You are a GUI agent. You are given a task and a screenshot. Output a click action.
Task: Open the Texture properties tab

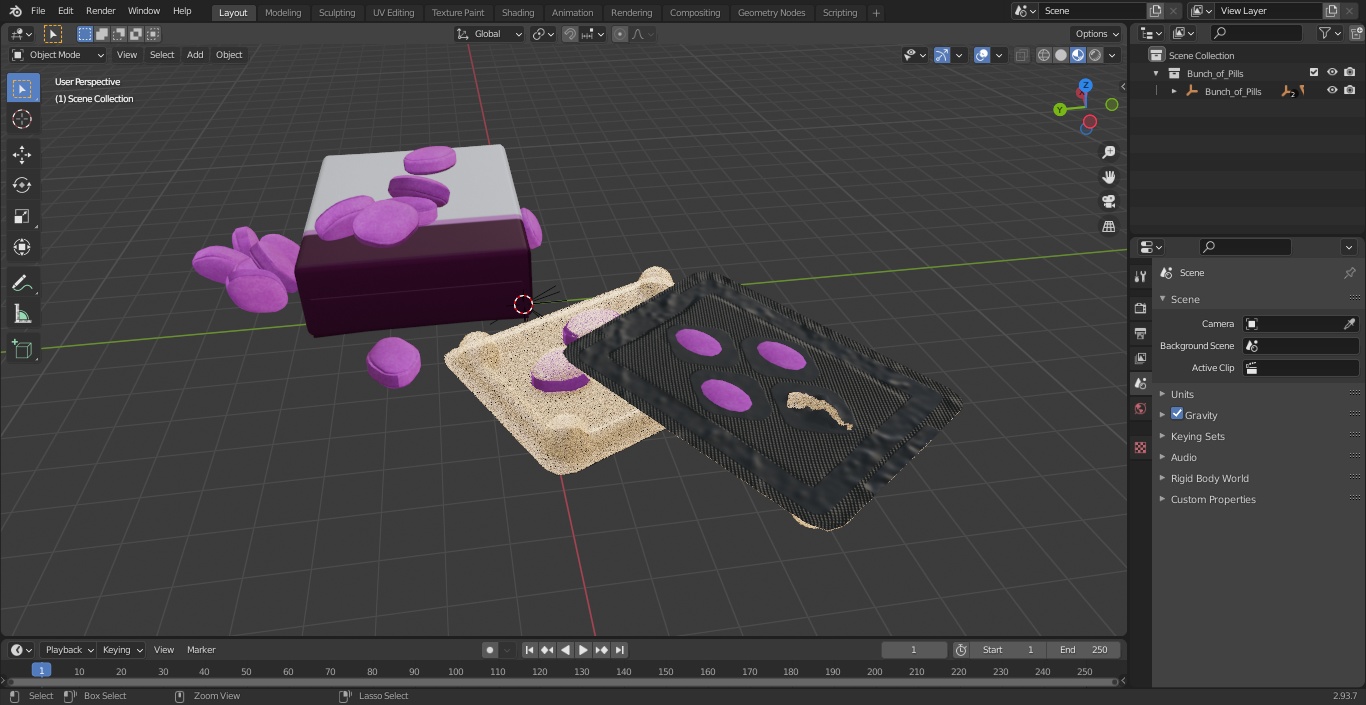tap(1140, 448)
